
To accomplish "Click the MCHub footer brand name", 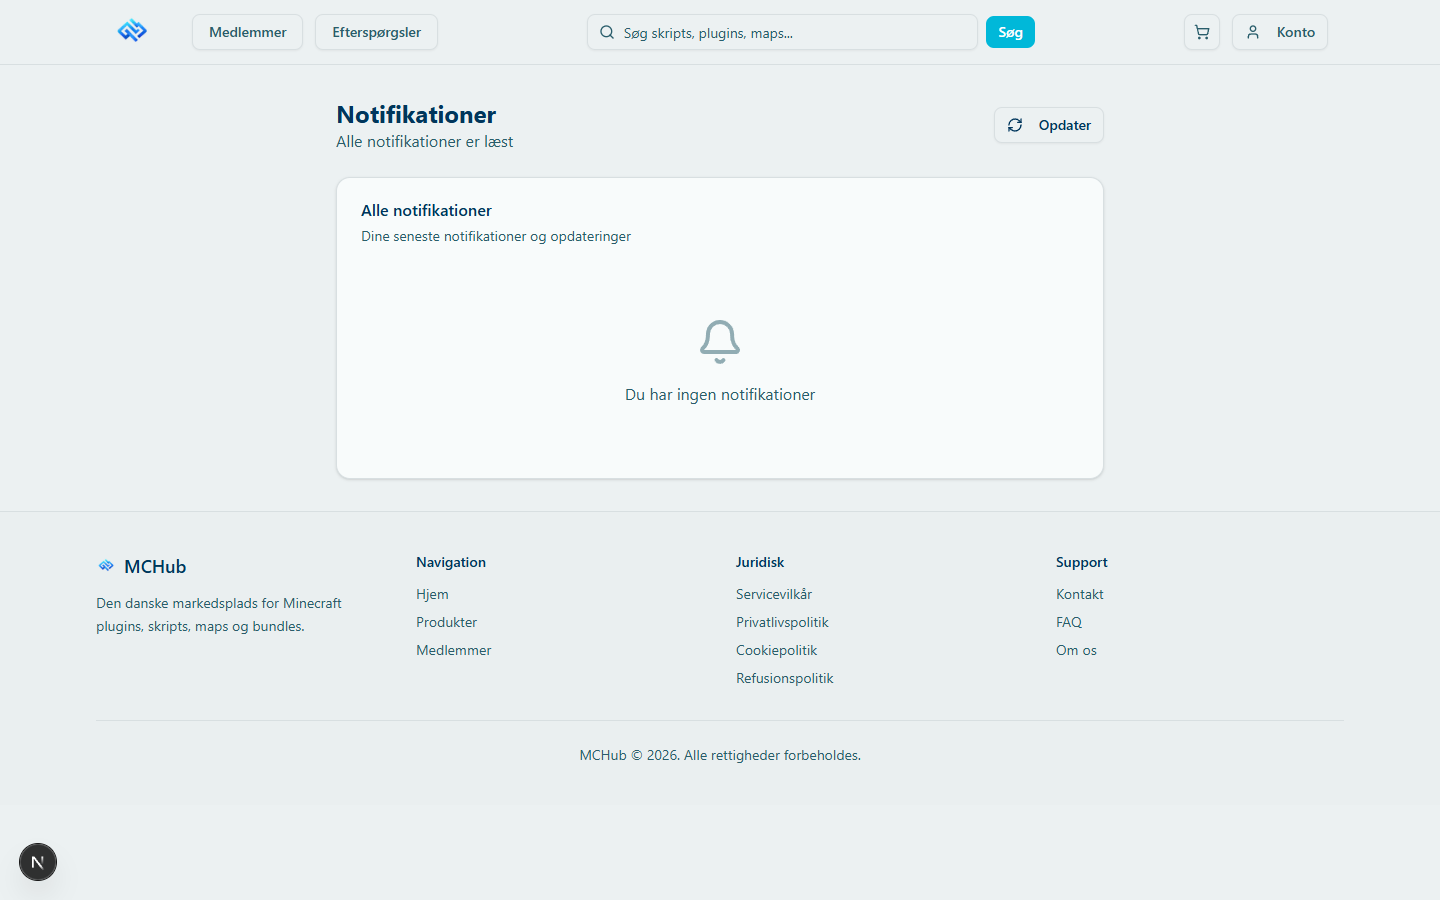I will tap(155, 567).
